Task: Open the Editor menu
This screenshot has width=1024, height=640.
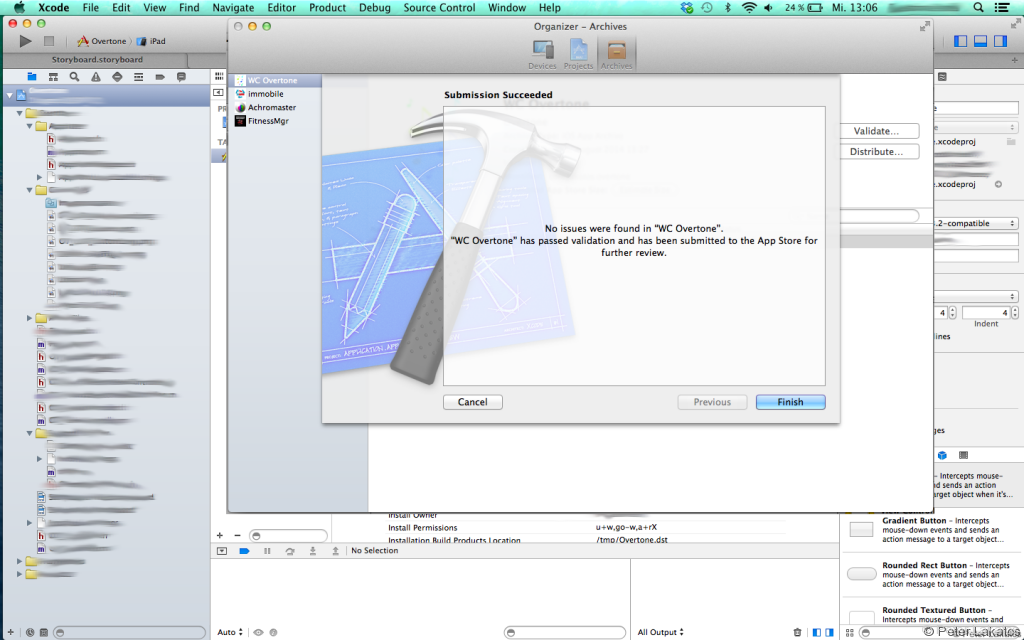Action: (281, 8)
